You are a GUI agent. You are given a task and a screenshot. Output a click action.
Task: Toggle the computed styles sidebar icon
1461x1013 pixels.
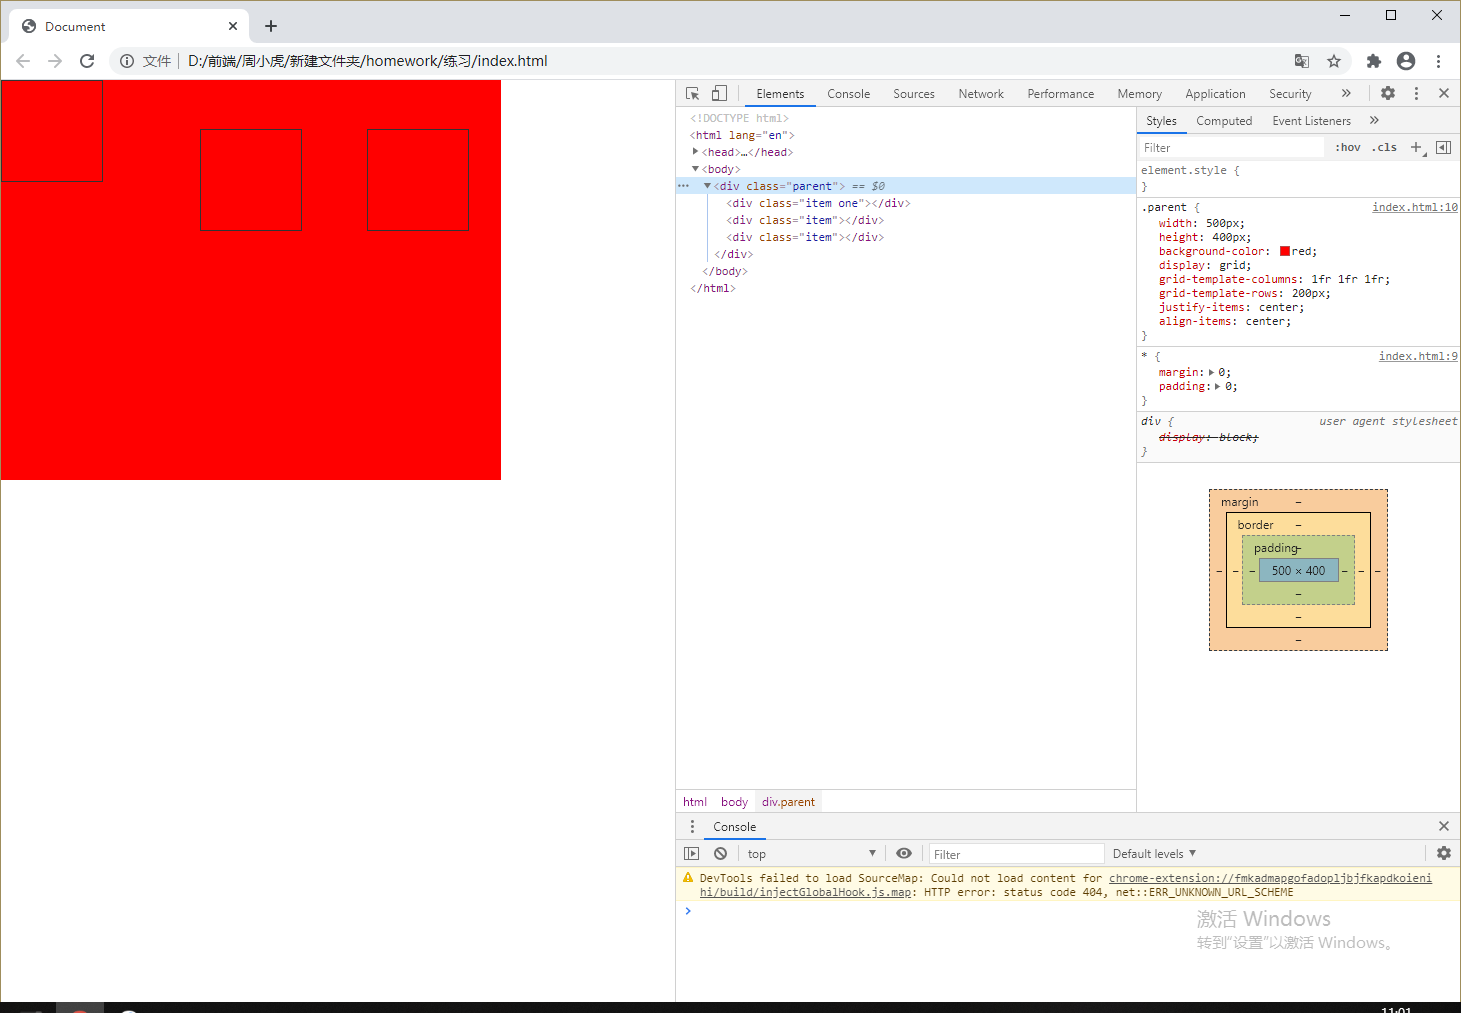pyautogui.click(x=1443, y=147)
